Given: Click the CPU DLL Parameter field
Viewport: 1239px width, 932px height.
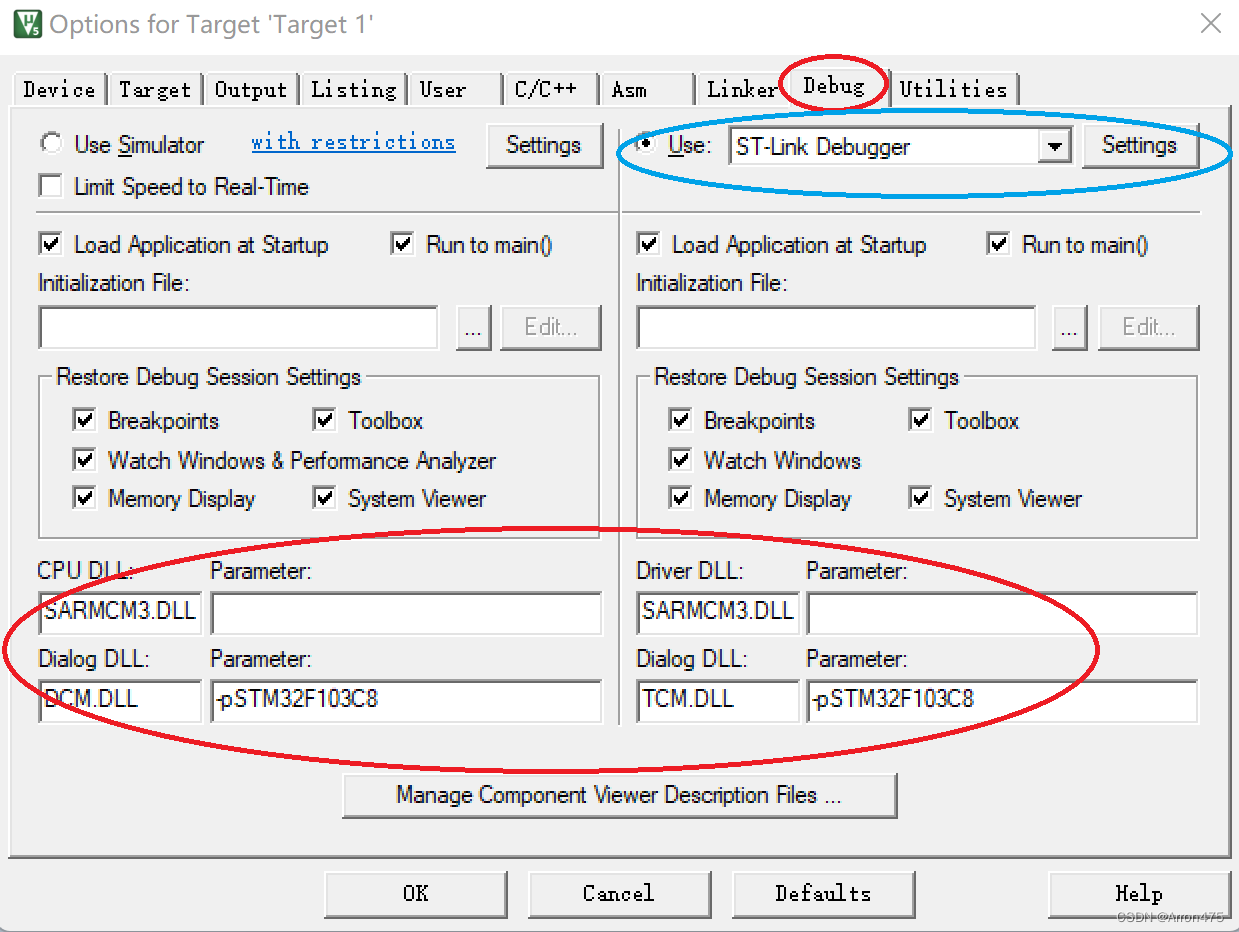Looking at the screenshot, I should (406, 613).
